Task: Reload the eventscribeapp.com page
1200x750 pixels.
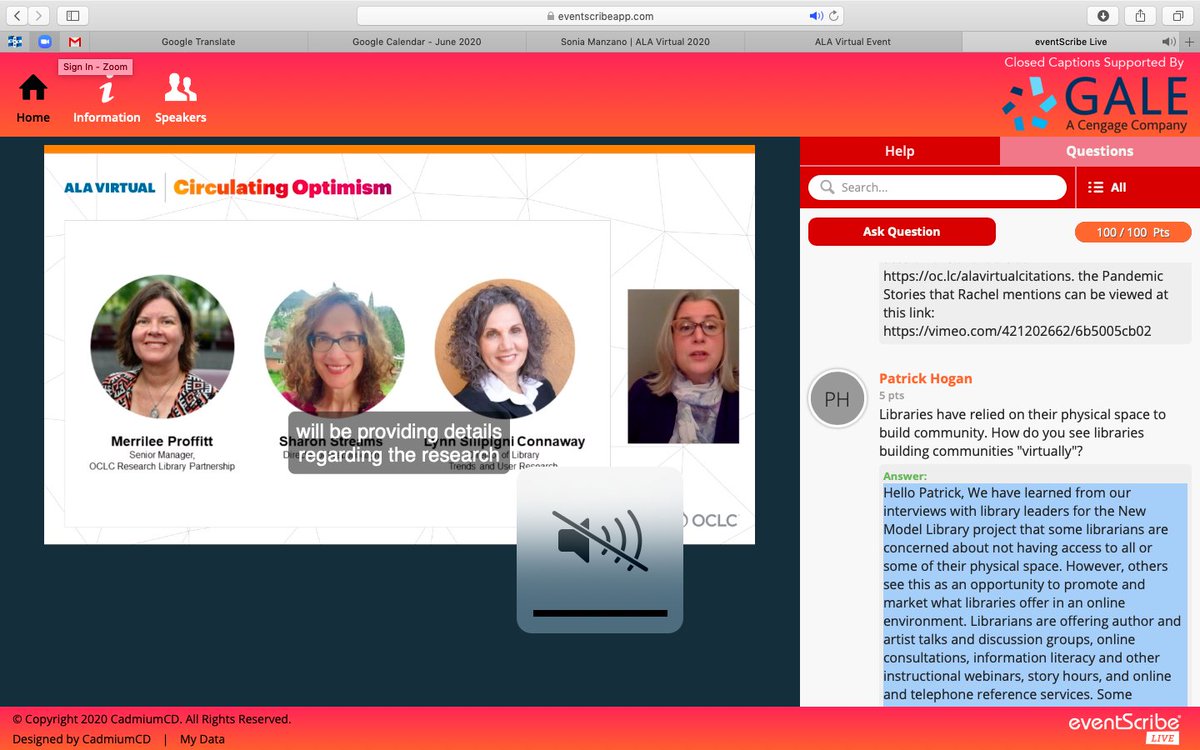Action: tap(834, 16)
